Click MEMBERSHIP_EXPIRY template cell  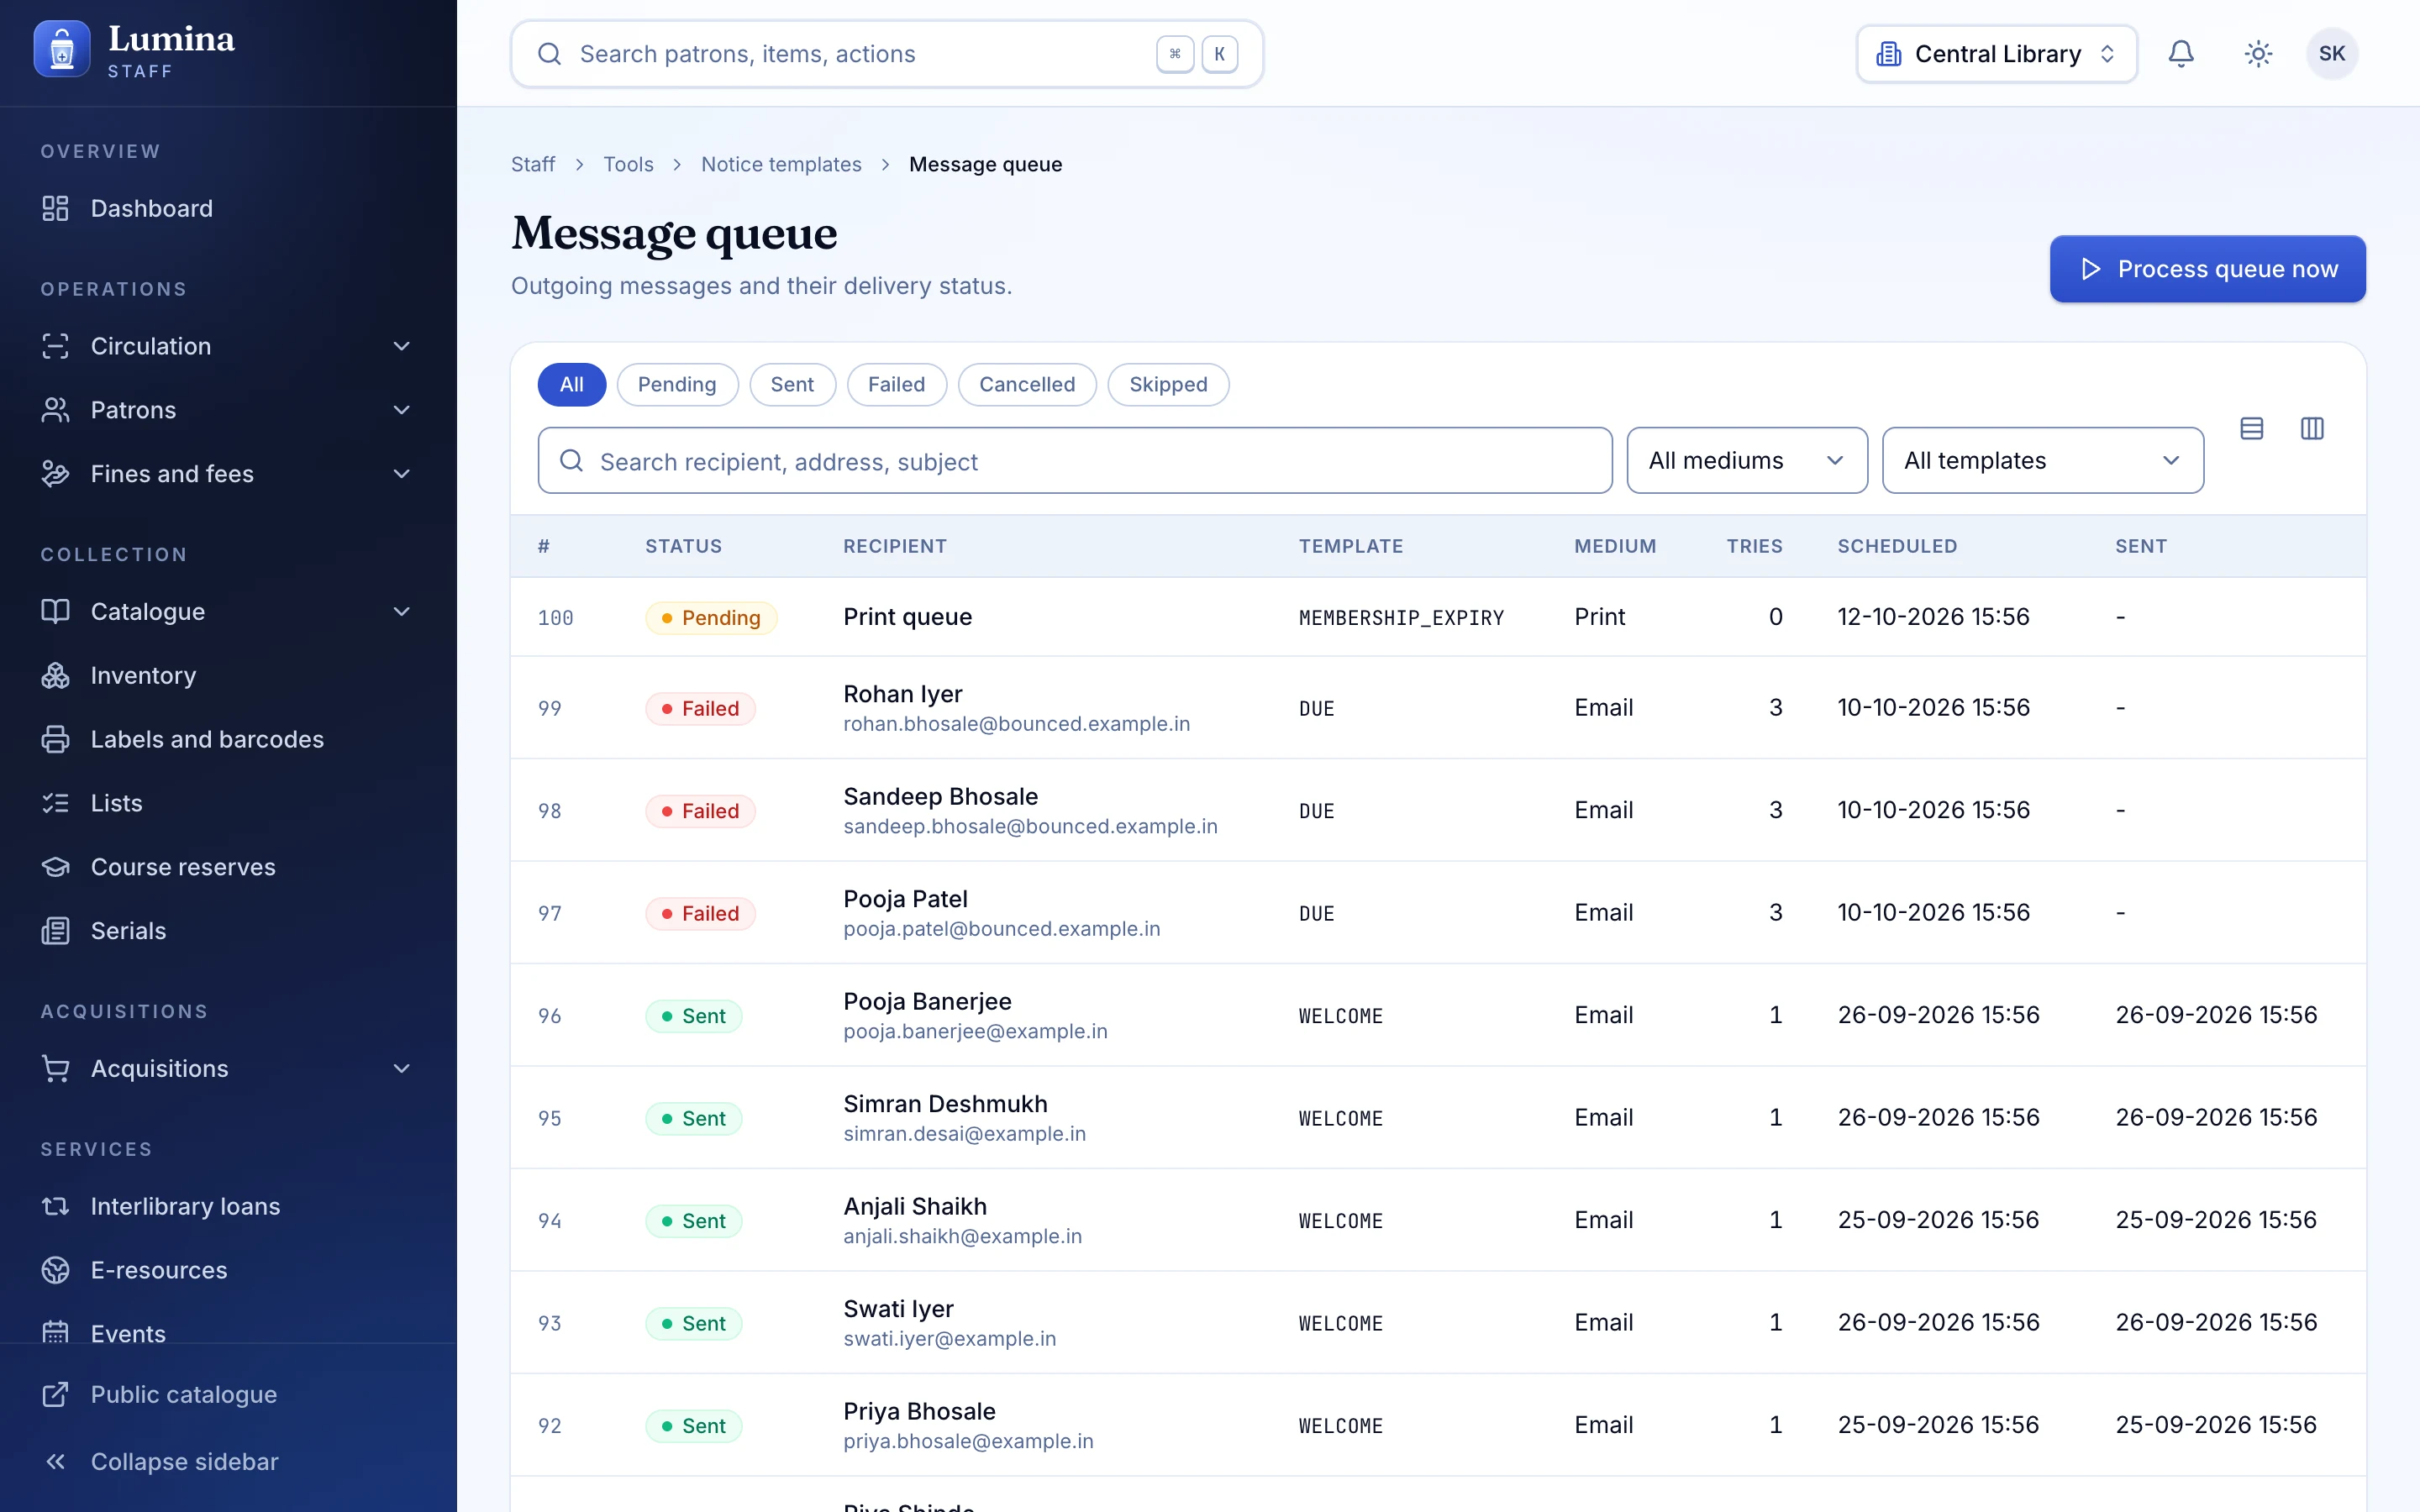point(1401,617)
